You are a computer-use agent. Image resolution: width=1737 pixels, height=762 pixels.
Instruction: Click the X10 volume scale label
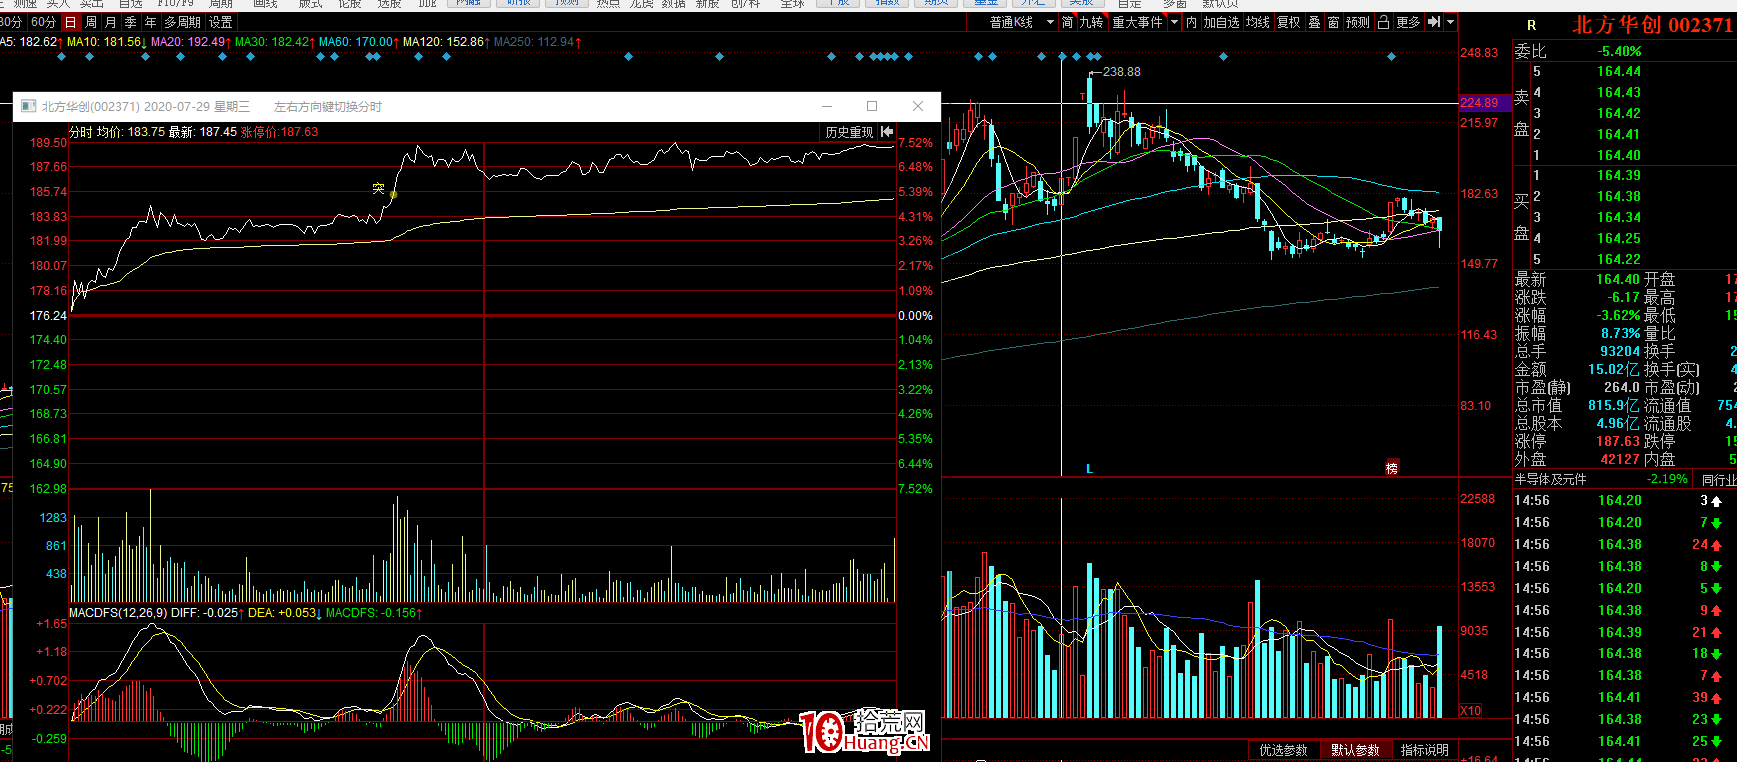[1471, 711]
